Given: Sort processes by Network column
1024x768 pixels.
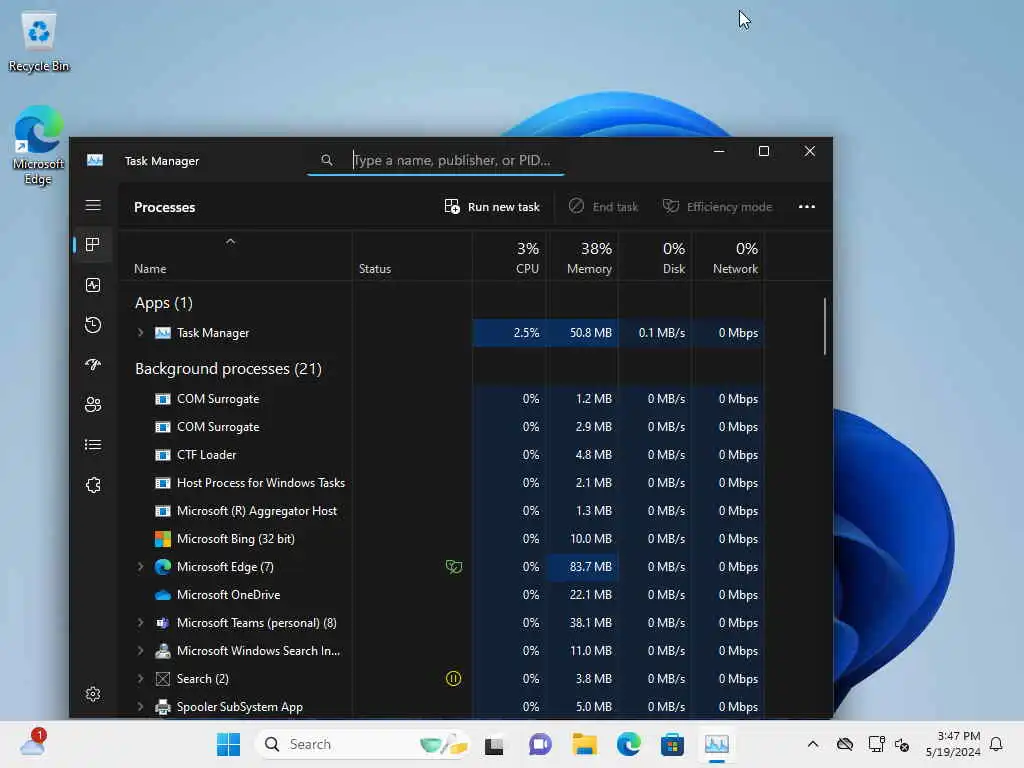Looking at the screenshot, I should point(728,257).
